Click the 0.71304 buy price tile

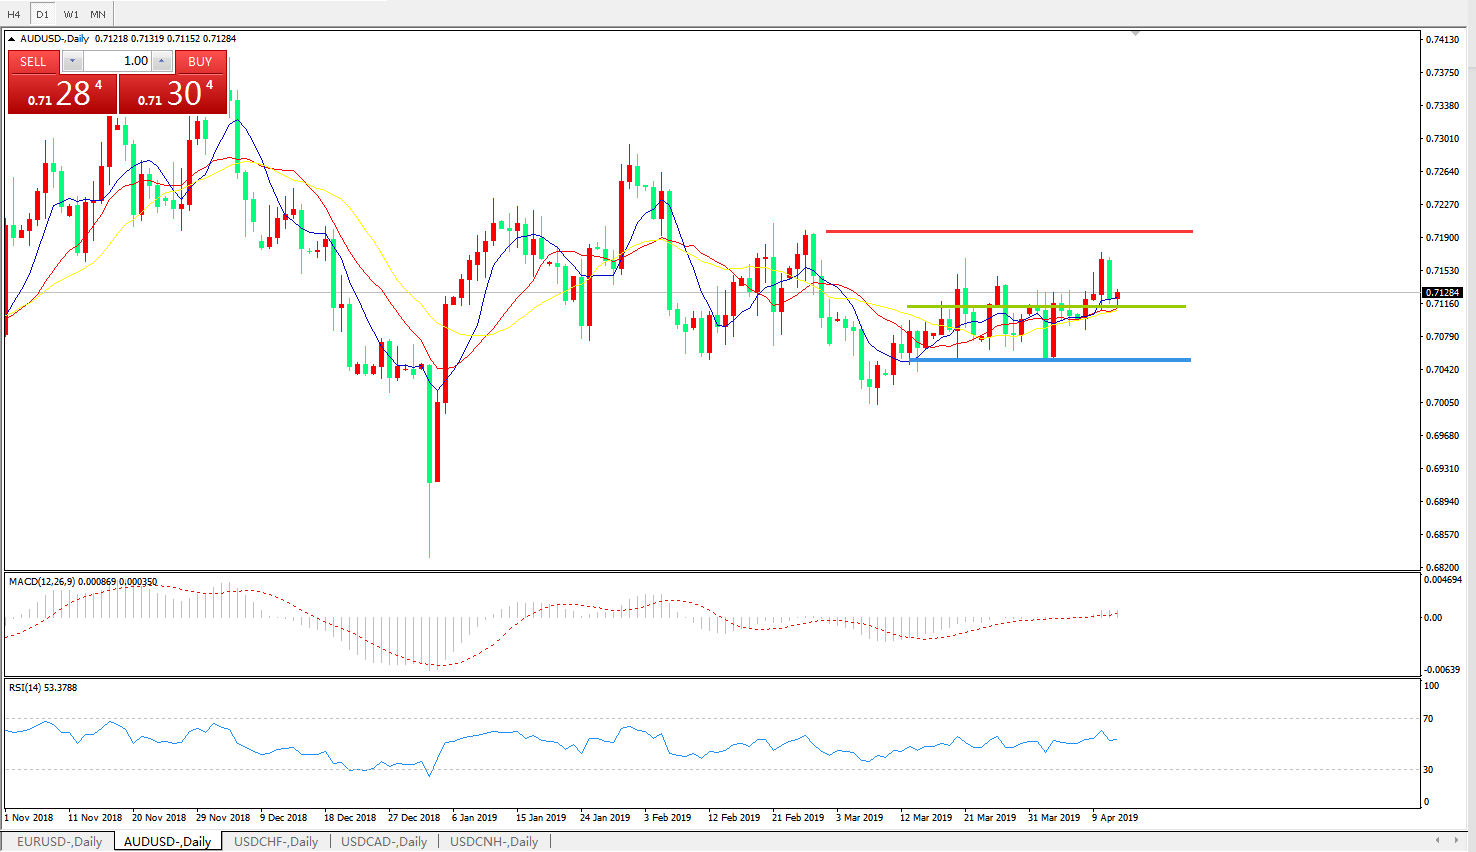[x=173, y=94]
